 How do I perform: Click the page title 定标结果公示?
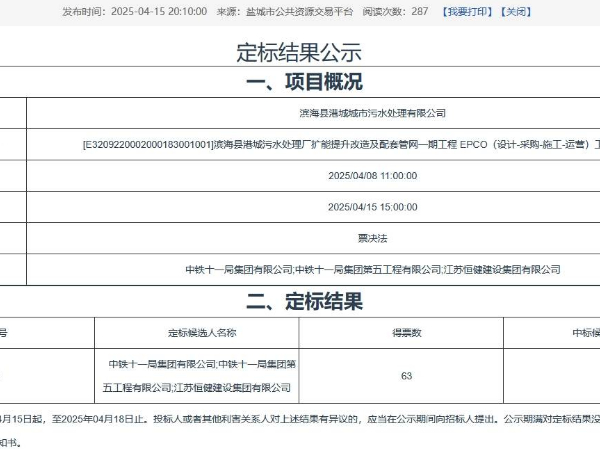[299, 52]
